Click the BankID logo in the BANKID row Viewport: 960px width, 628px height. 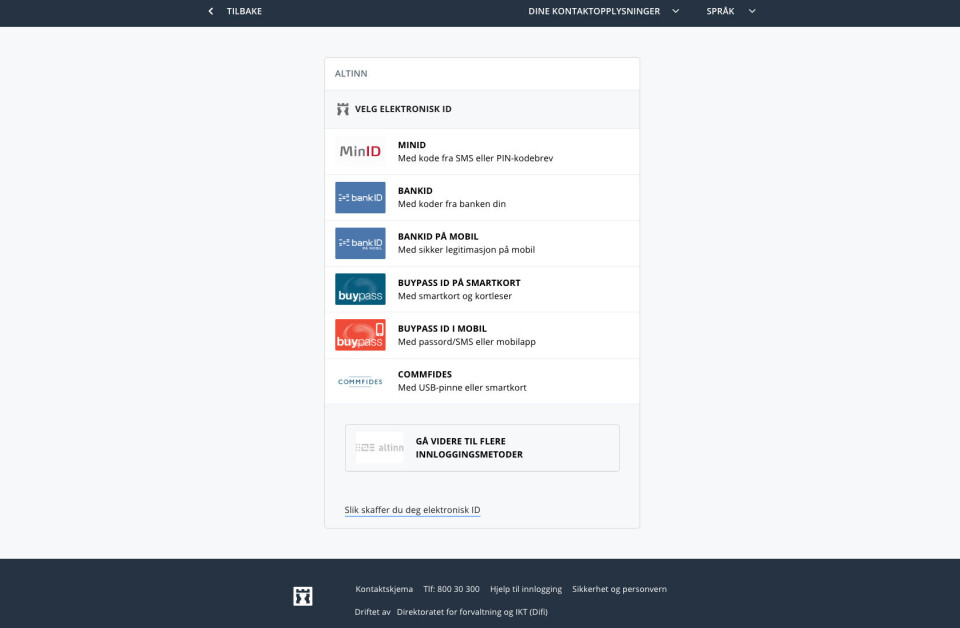pos(360,197)
